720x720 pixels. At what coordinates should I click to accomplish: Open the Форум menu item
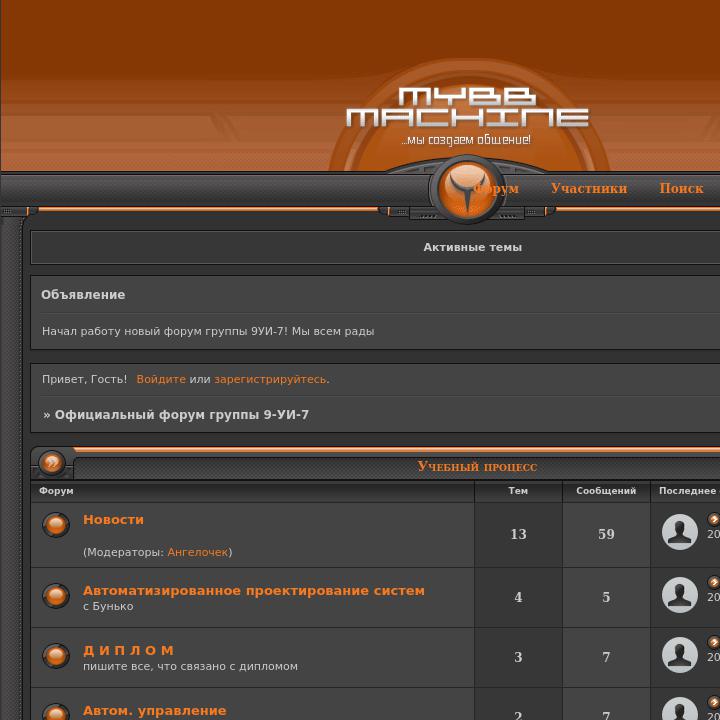[x=497, y=188]
